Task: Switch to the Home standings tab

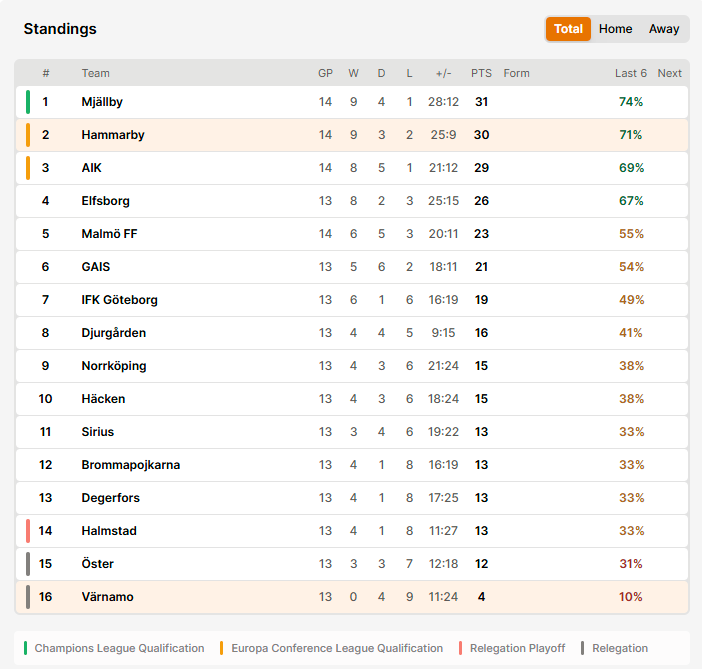Action: pos(616,29)
